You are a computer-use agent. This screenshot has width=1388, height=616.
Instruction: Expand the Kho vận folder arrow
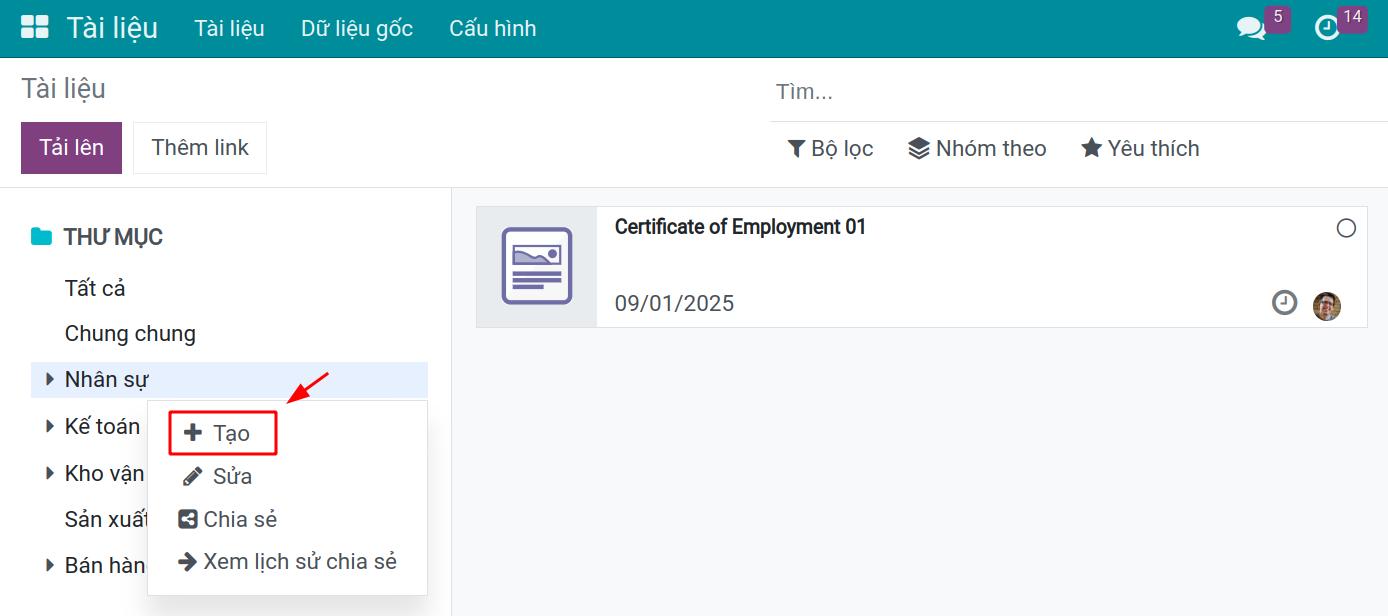coord(49,473)
